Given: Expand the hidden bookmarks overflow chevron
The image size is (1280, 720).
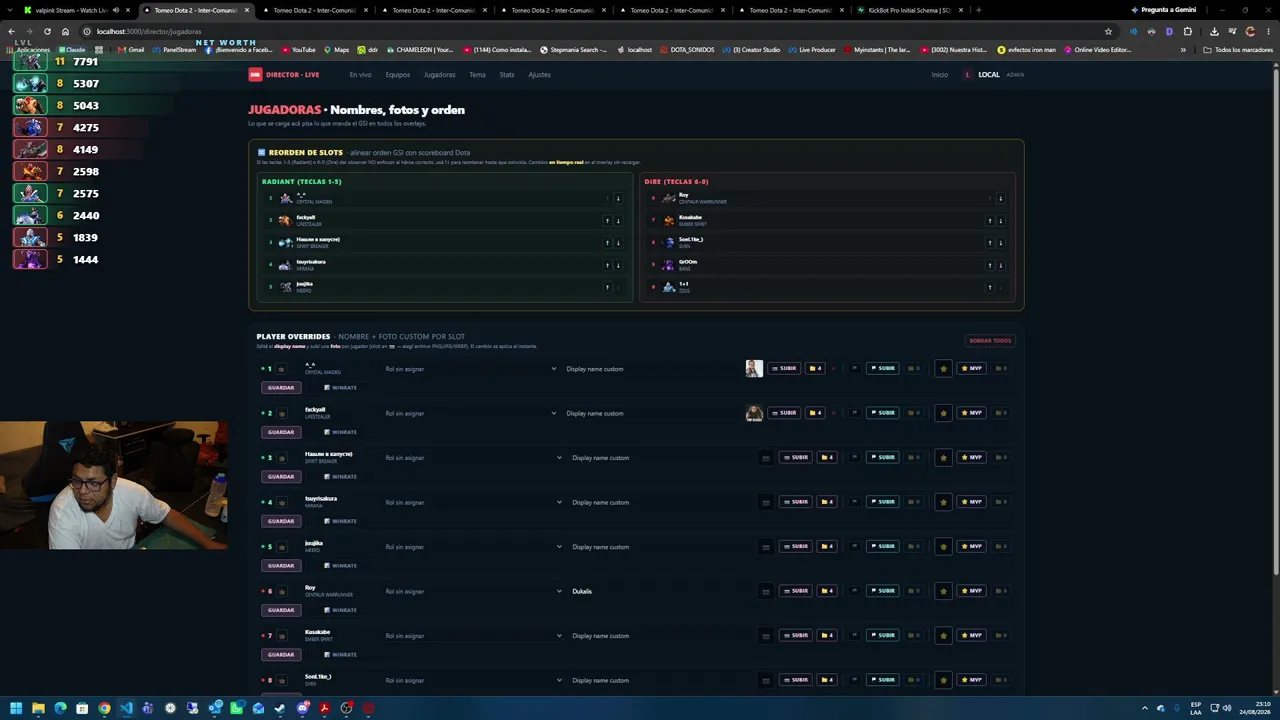Looking at the screenshot, I should 1183,49.
